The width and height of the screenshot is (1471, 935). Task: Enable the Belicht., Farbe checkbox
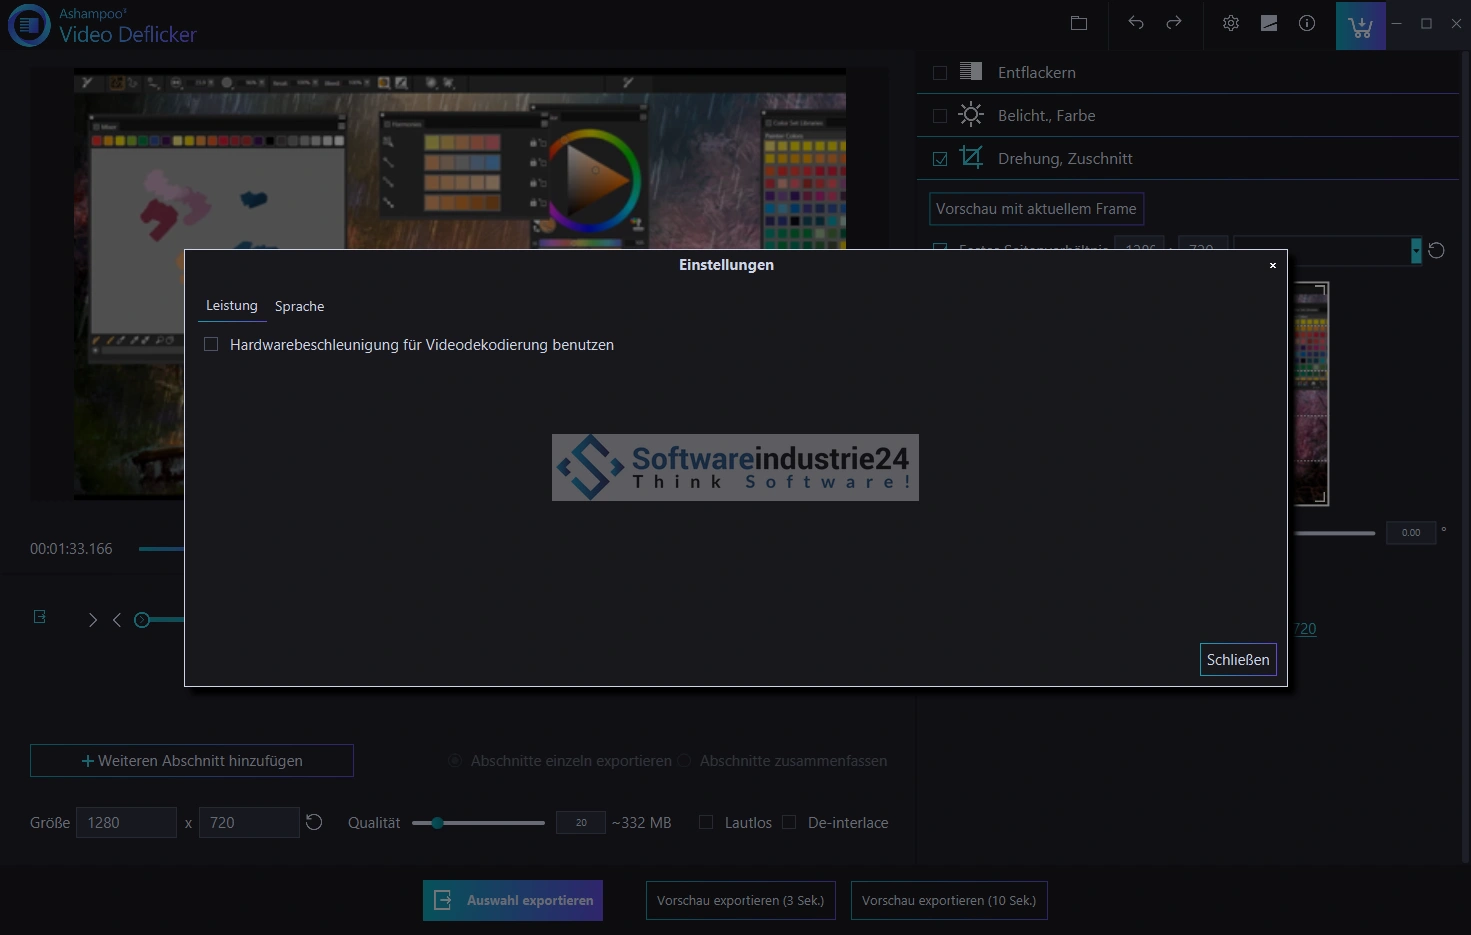point(940,116)
